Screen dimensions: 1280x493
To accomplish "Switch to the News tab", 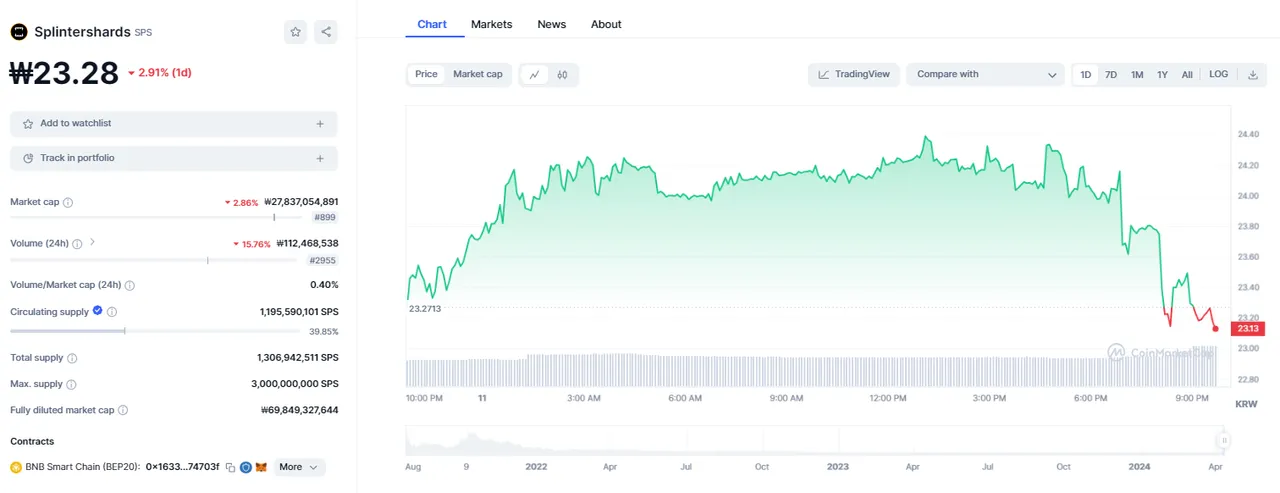I will pos(551,24).
